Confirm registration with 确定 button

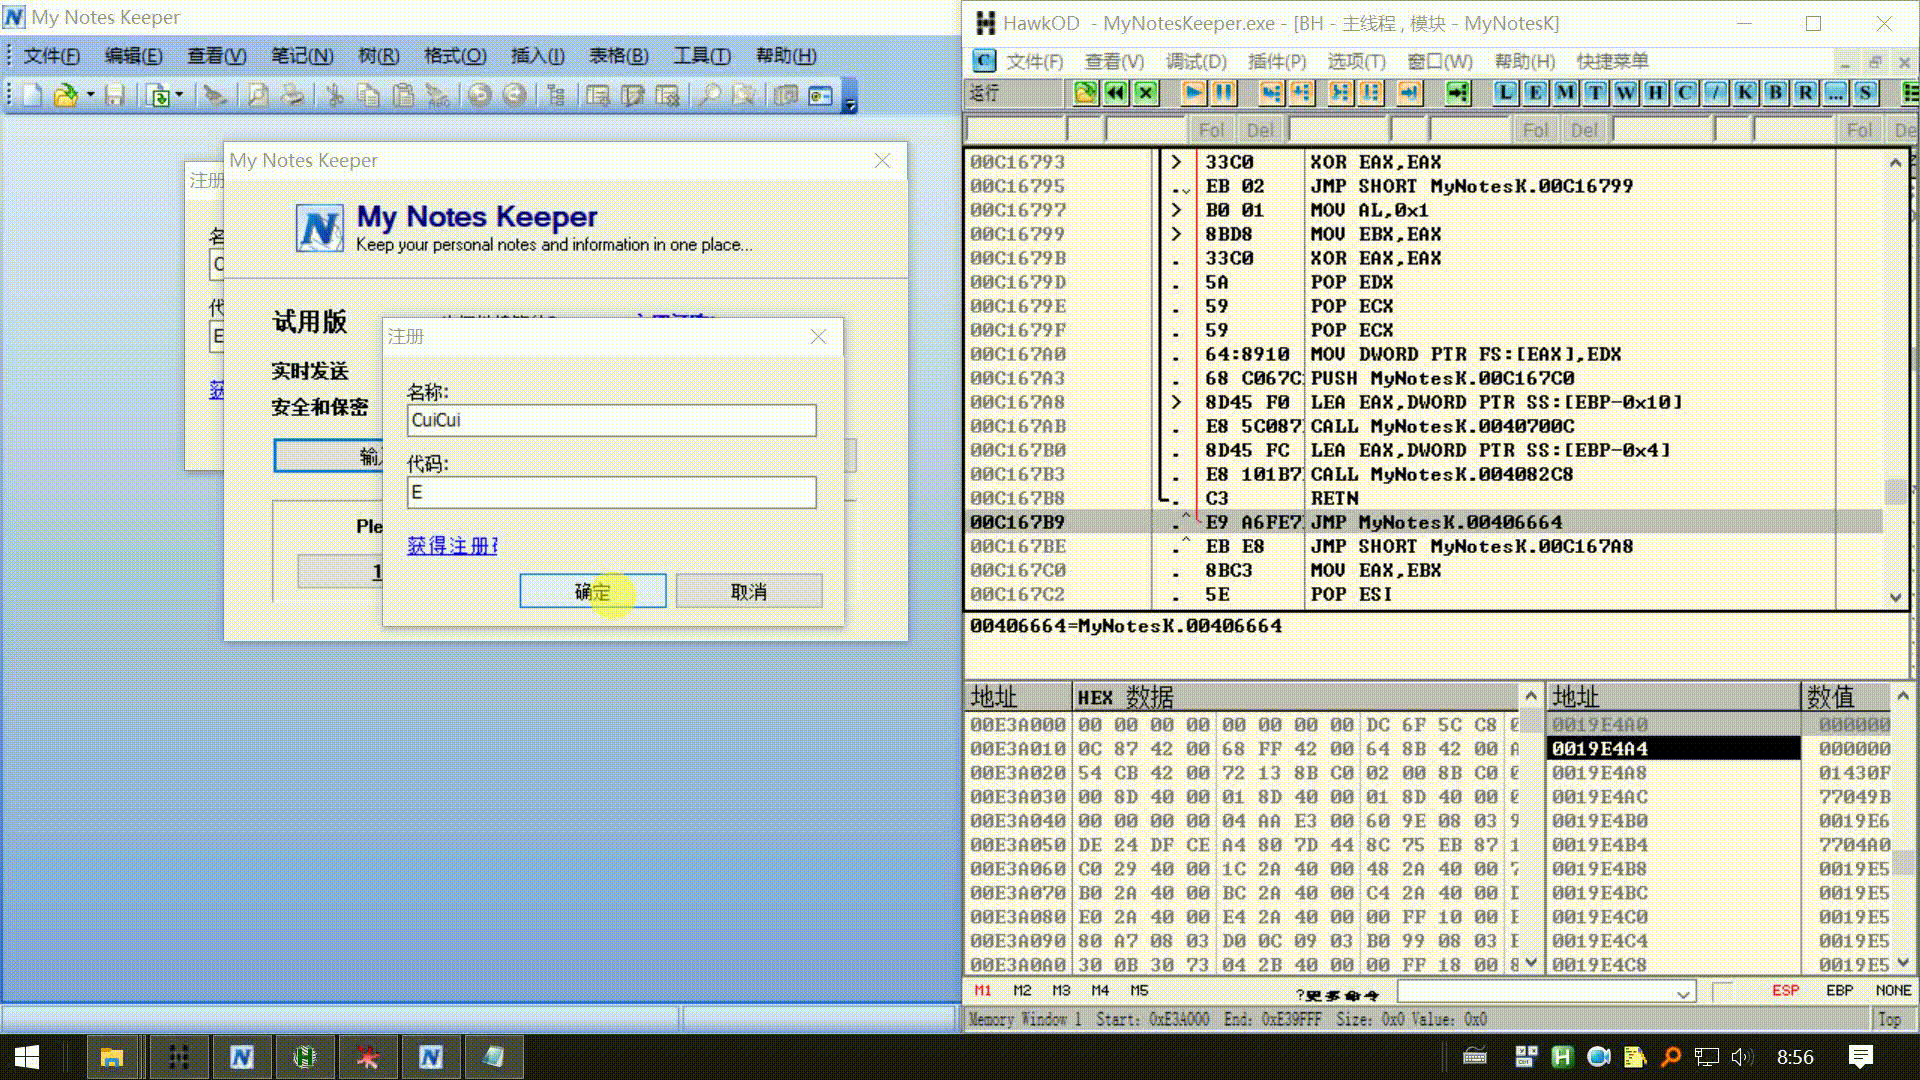592,591
